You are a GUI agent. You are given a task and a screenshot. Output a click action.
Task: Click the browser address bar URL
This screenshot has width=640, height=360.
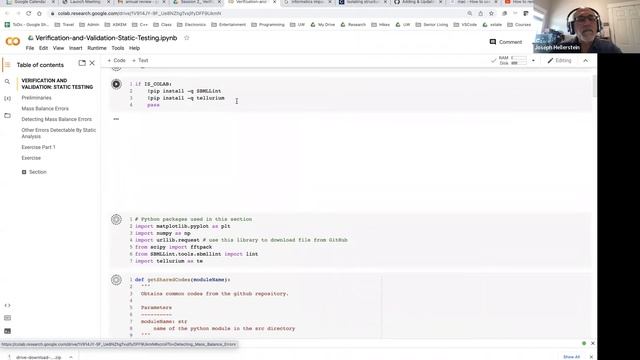click(x=139, y=13)
